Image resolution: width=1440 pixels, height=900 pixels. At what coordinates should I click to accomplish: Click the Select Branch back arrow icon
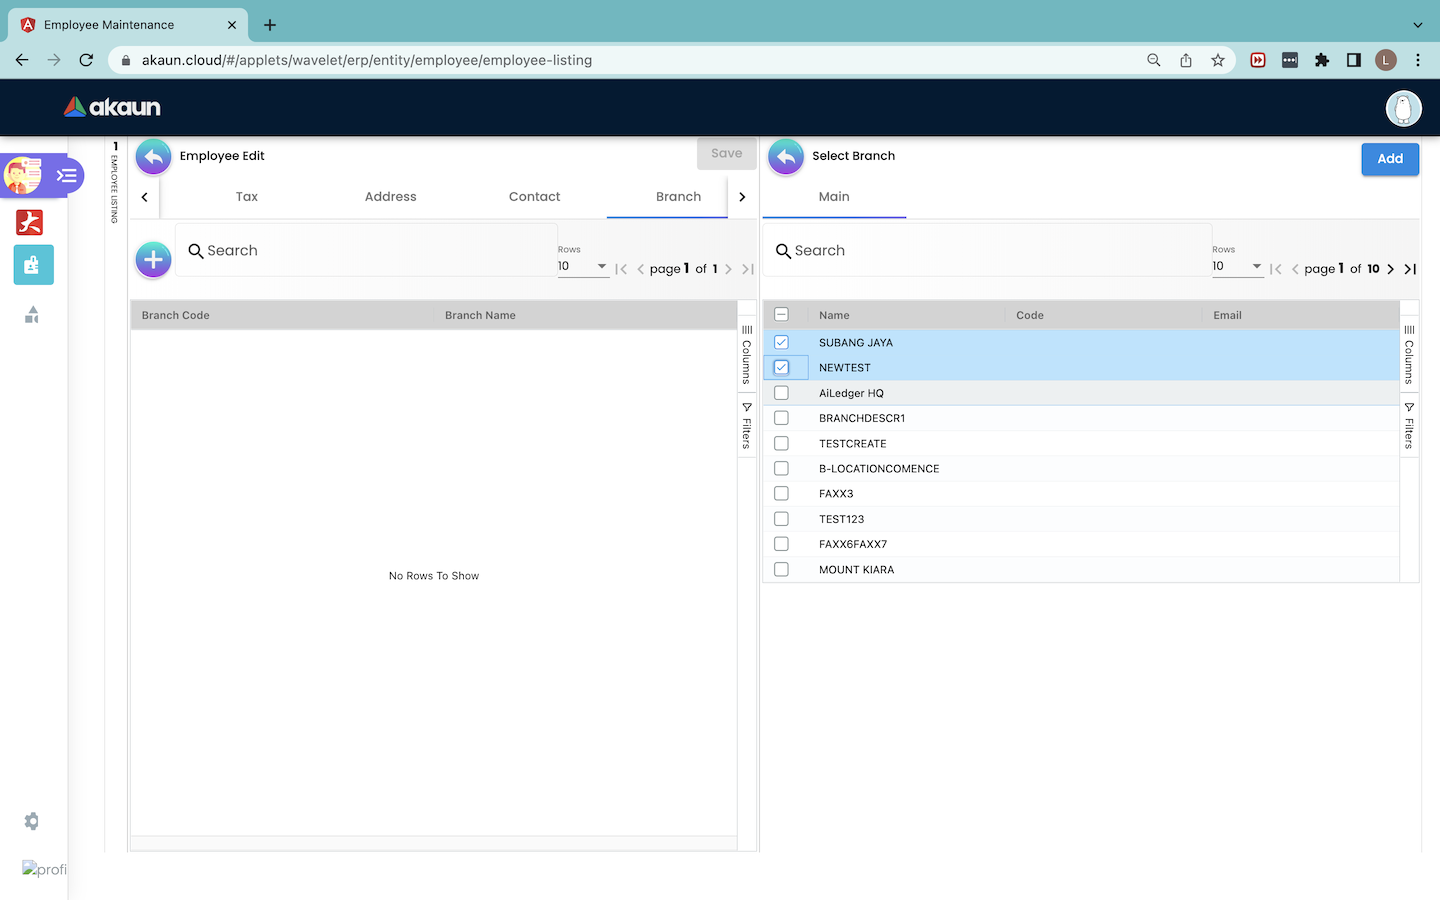(x=786, y=156)
